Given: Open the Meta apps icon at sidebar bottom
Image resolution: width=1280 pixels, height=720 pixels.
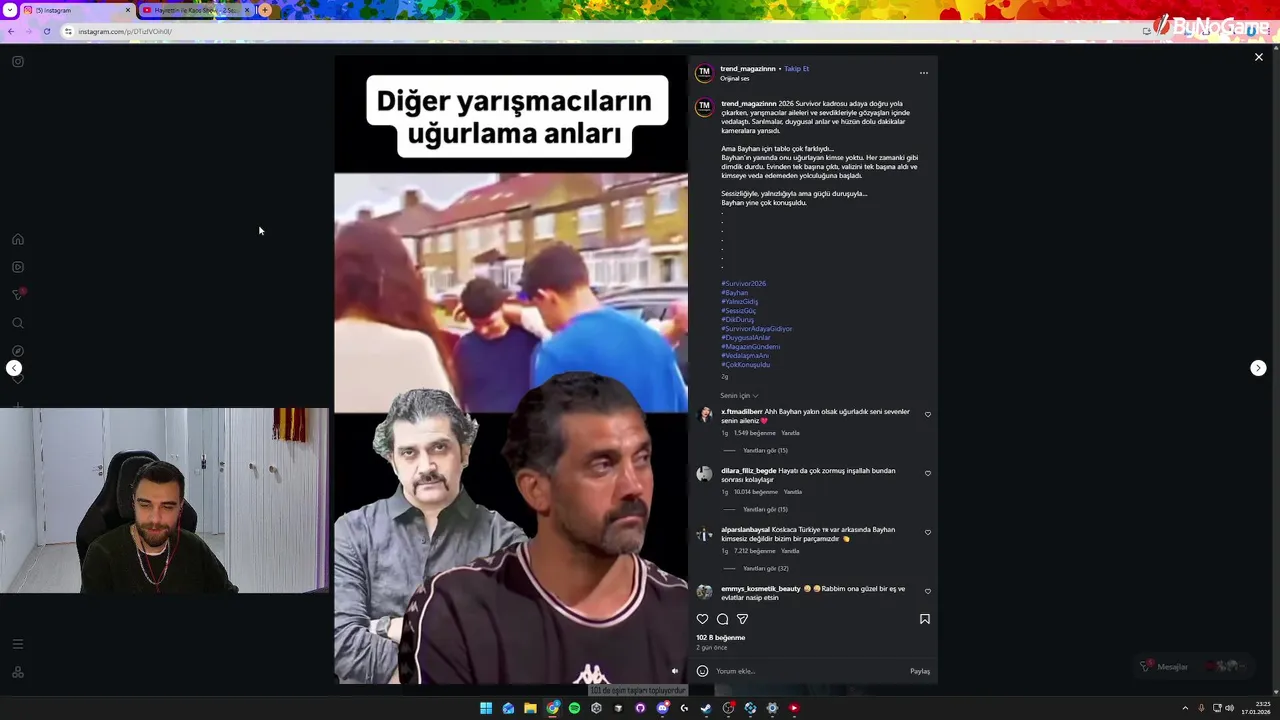Looking at the screenshot, I should [x=18, y=672].
